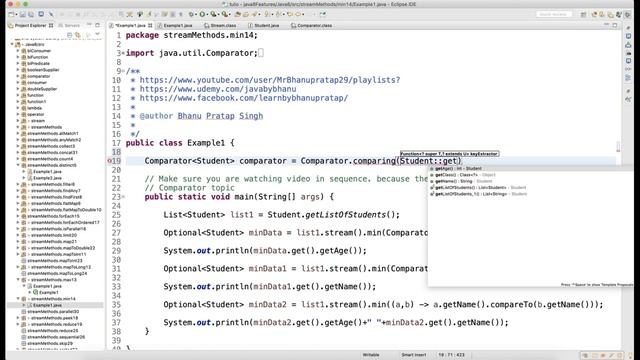Click the New file wizard toolbar icon
Viewport: 640px width, 360px height.
12,14
